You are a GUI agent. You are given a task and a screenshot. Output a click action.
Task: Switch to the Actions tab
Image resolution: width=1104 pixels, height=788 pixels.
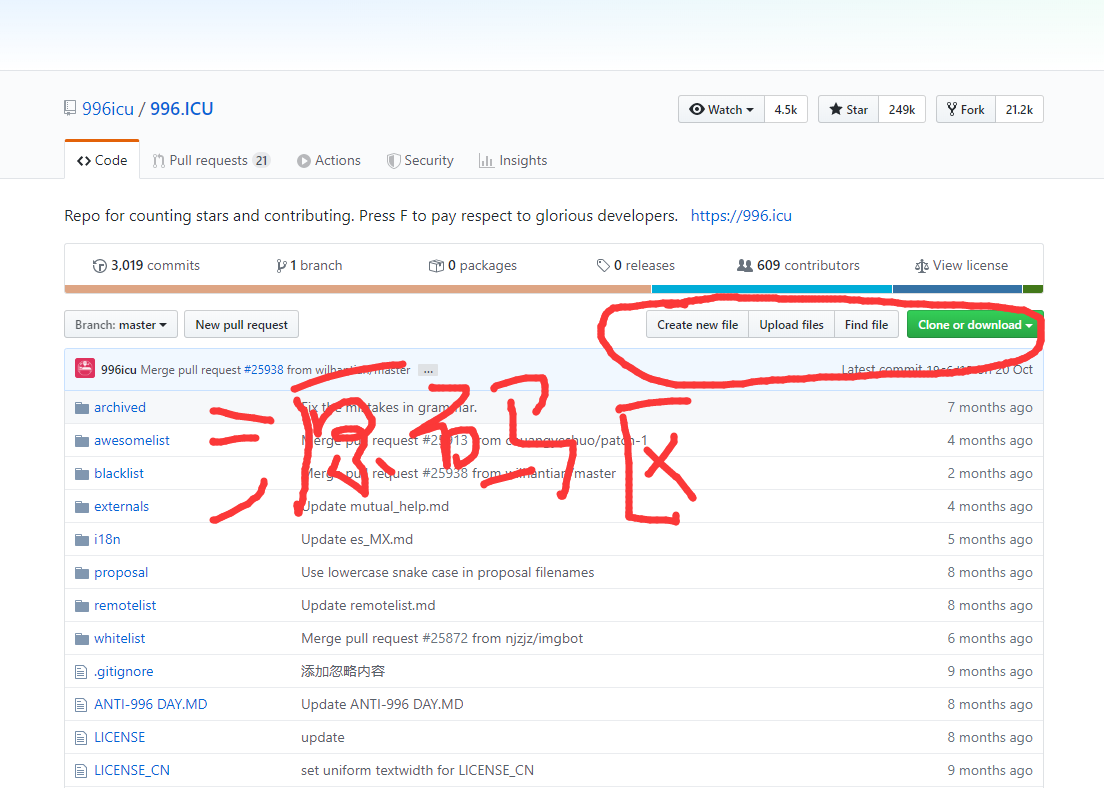point(329,161)
